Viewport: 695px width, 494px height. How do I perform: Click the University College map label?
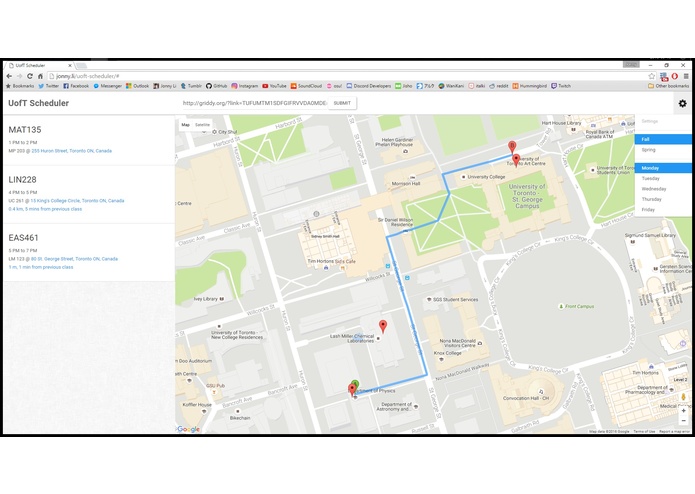[486, 177]
